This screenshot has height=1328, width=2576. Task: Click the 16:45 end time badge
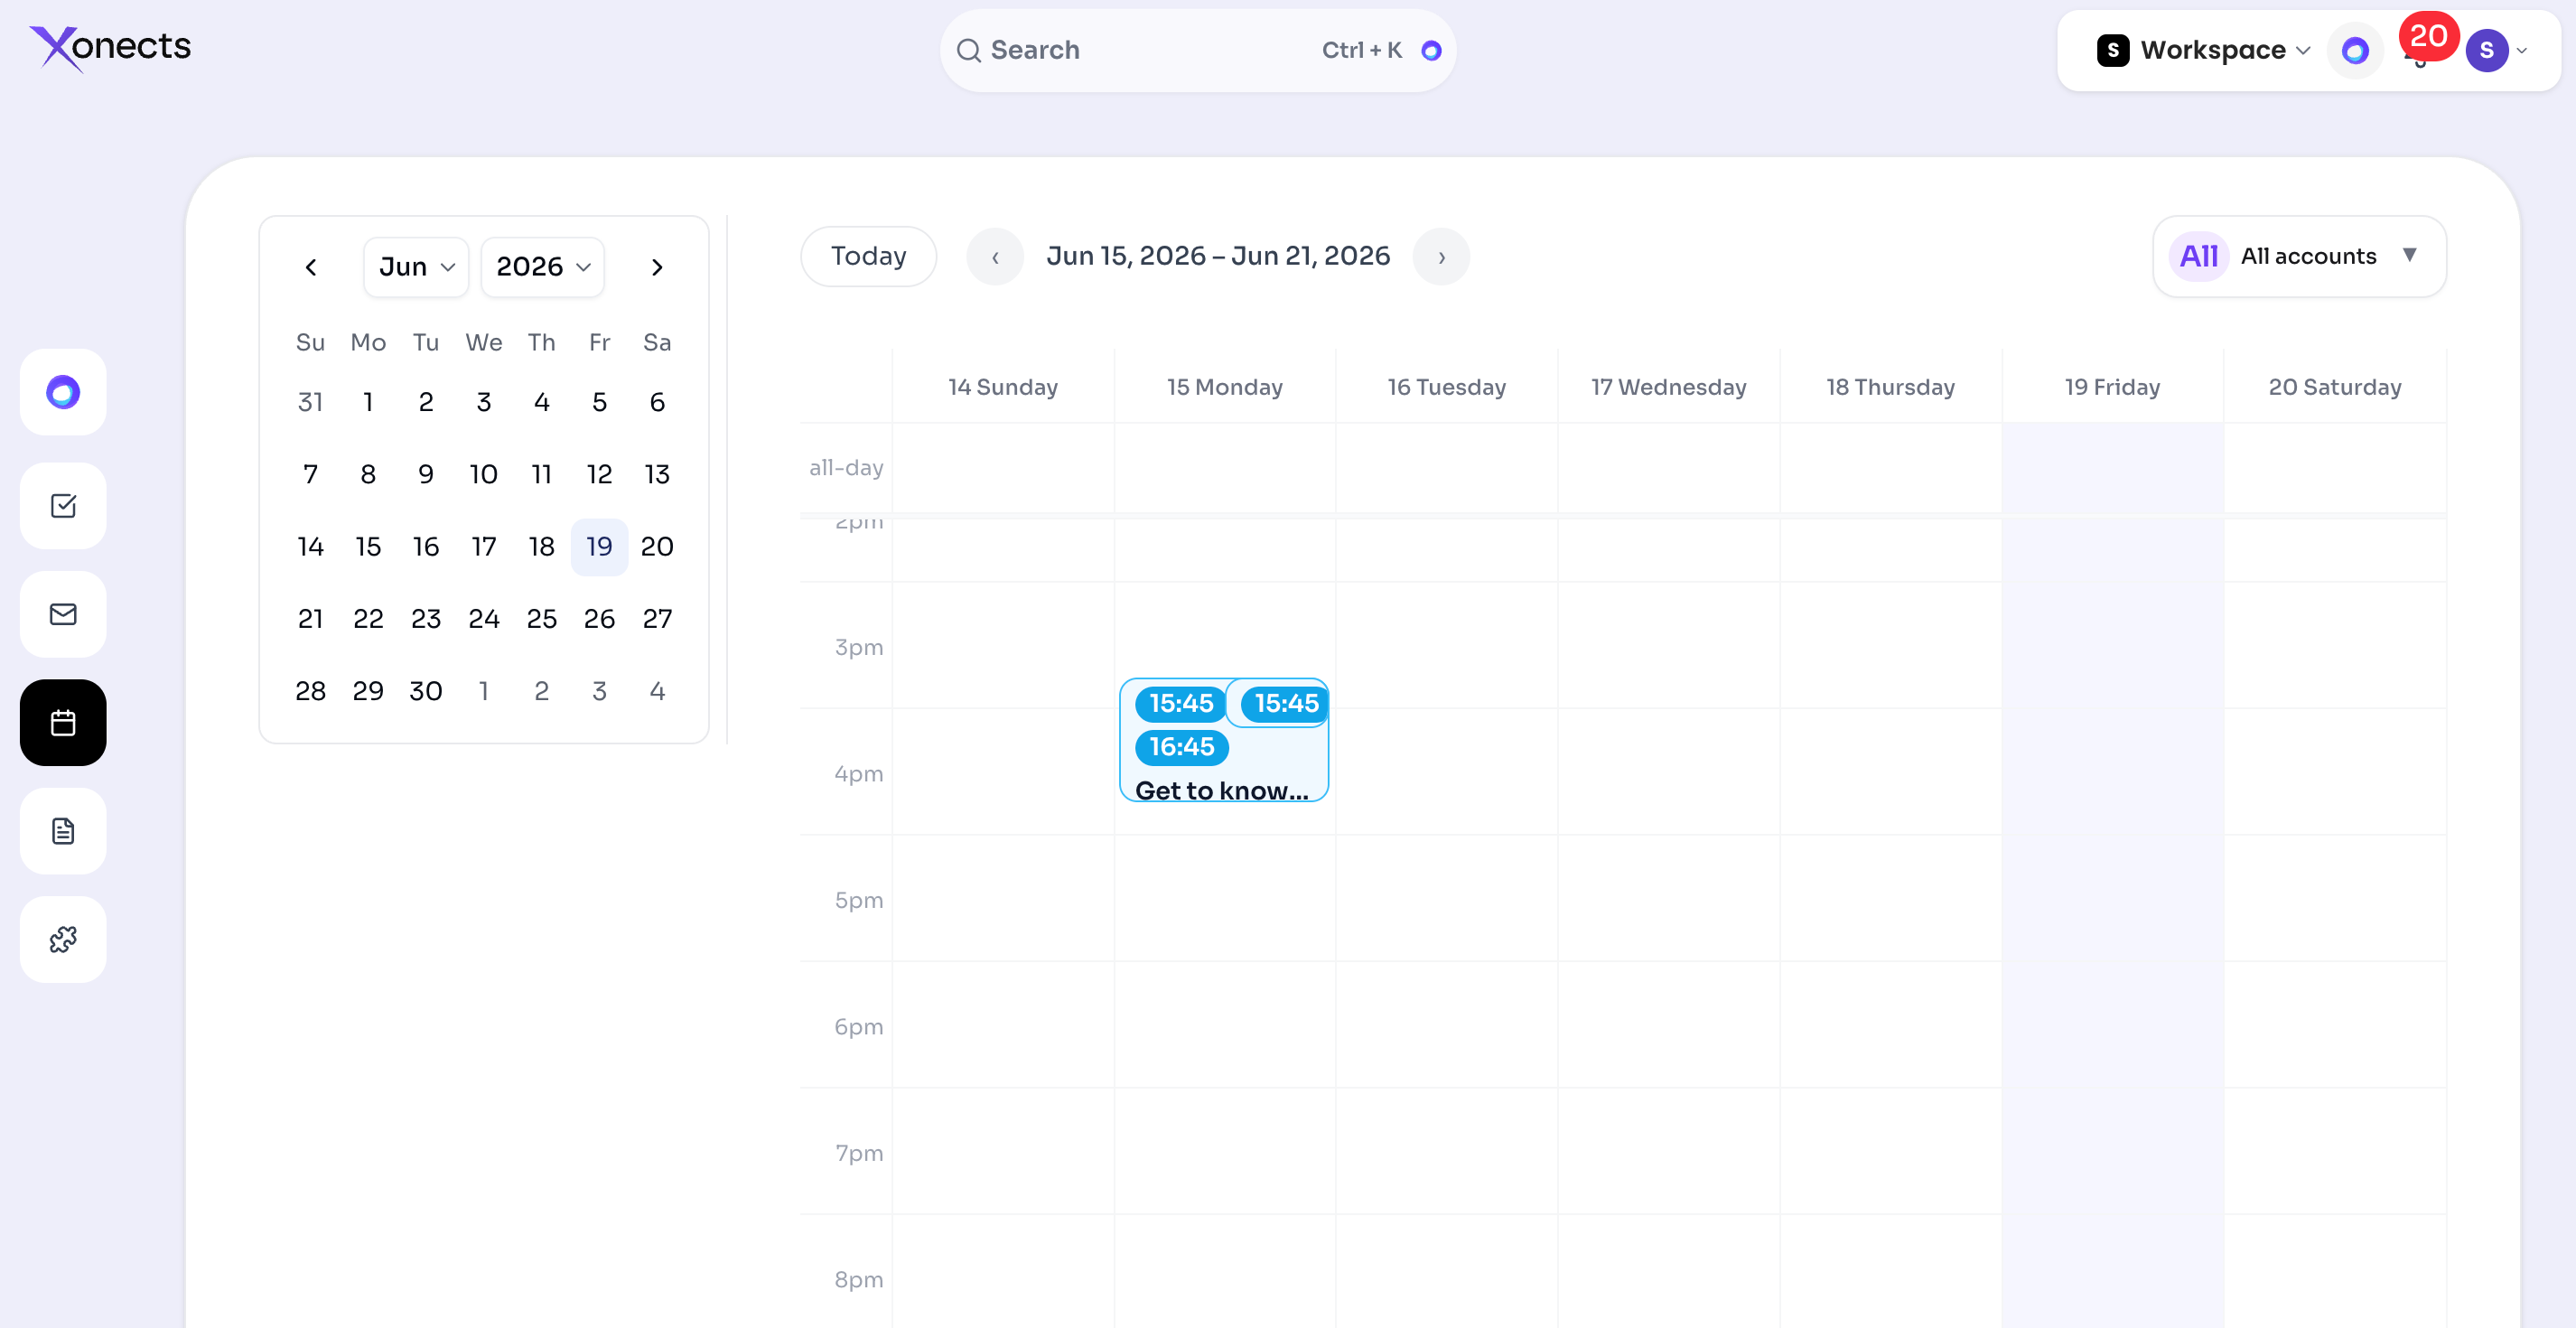click(1181, 747)
